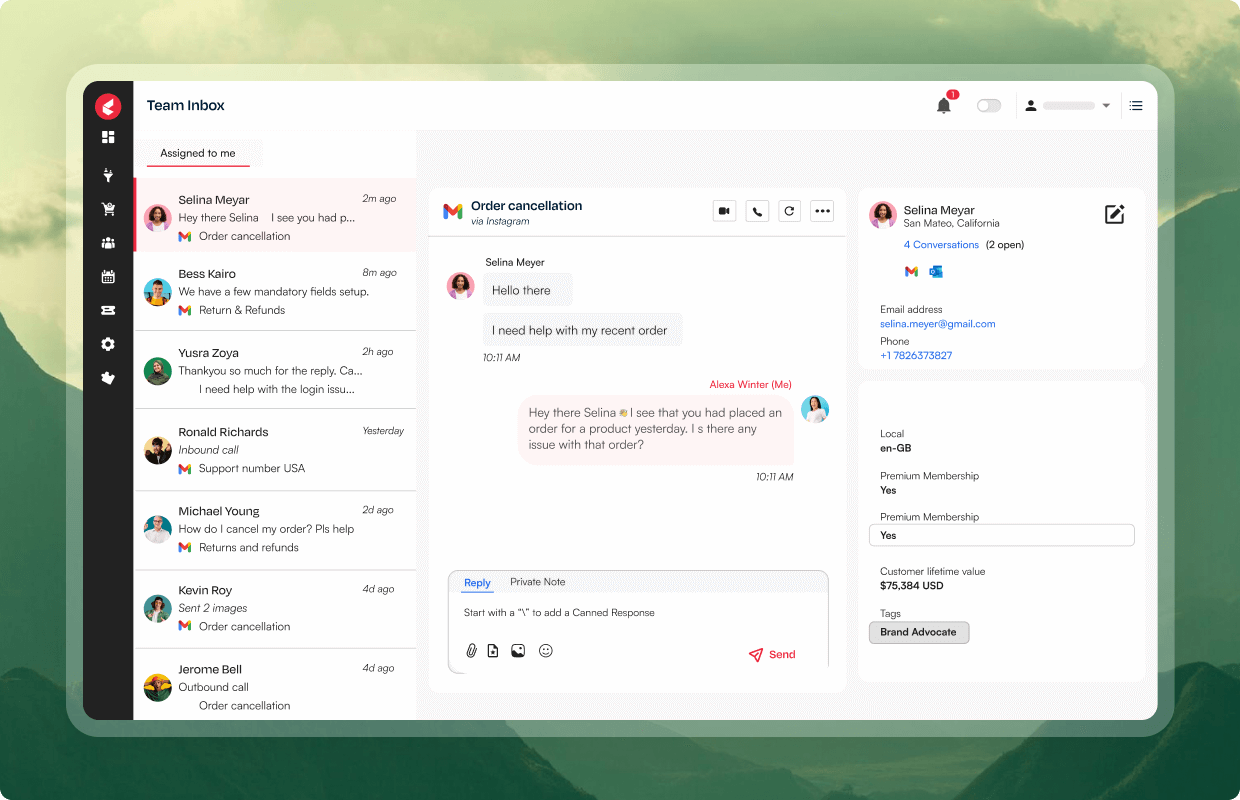Open the list menu at top right
Viewport: 1240px width, 800px height.
click(x=1136, y=105)
